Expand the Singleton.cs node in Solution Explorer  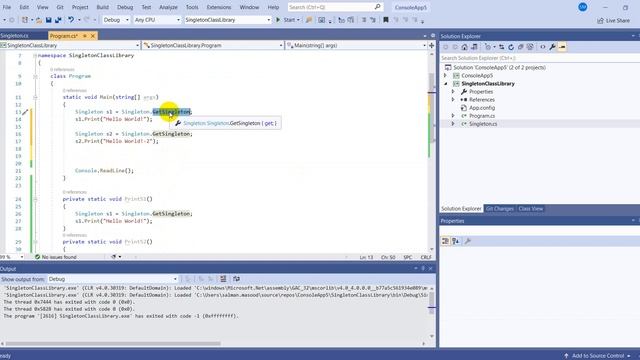[x=453, y=124]
